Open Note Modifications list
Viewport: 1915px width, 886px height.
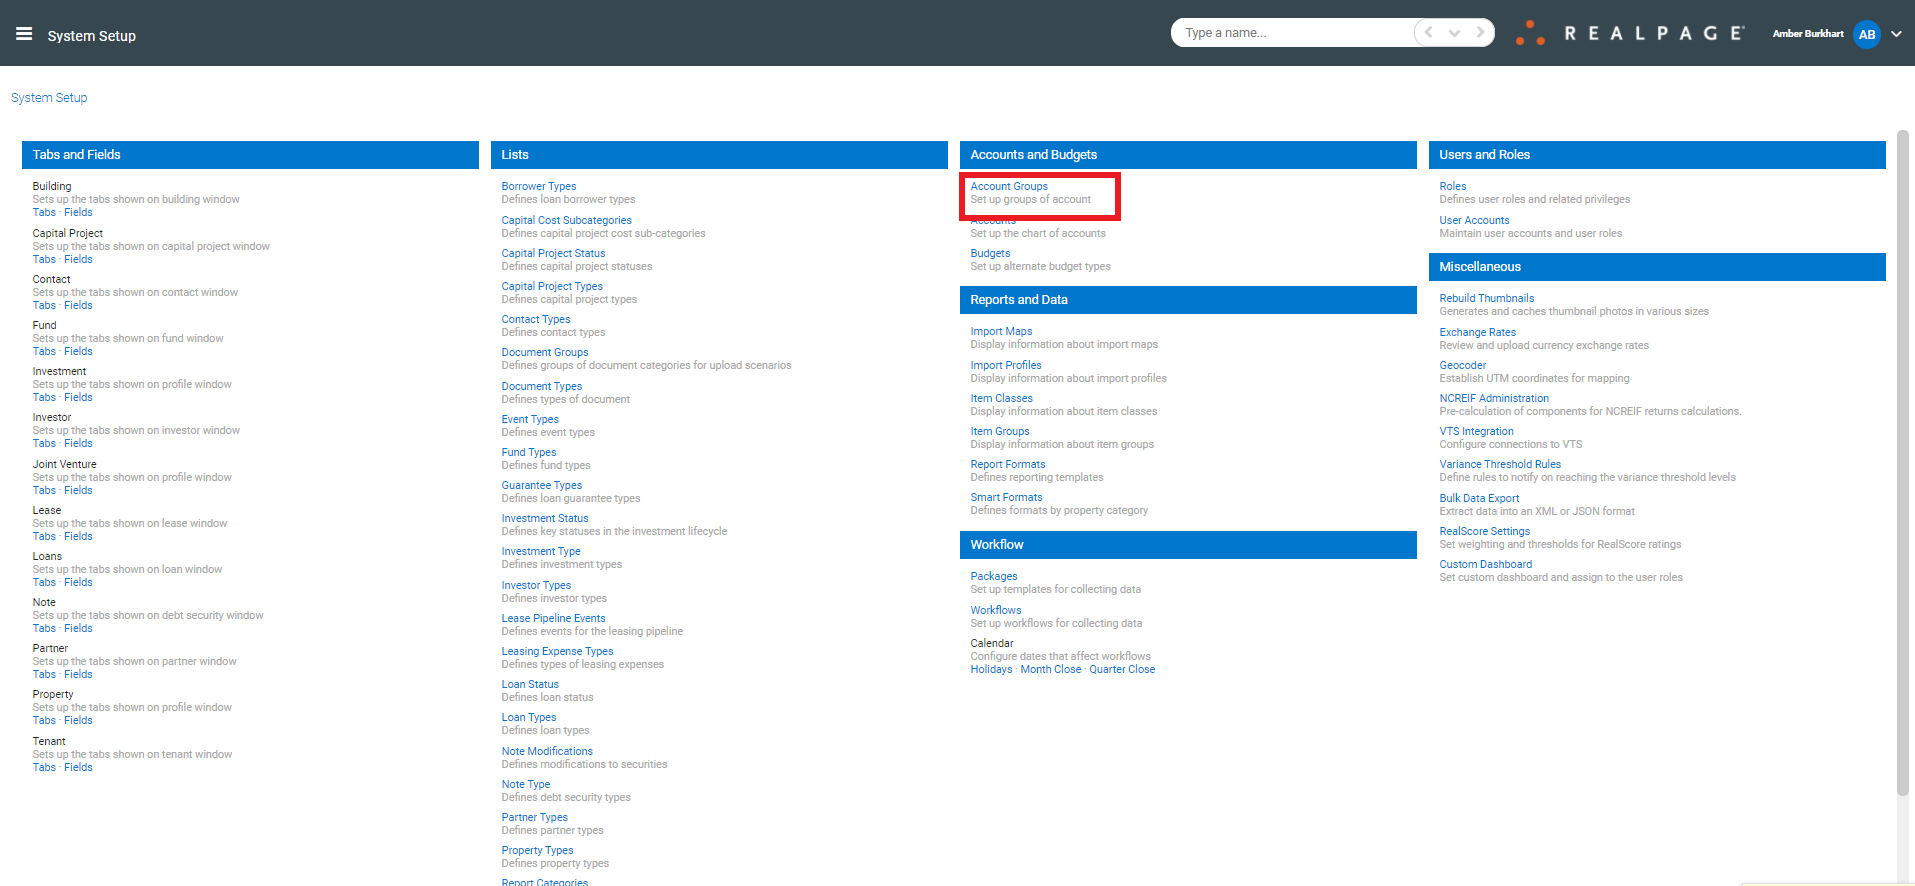(547, 751)
